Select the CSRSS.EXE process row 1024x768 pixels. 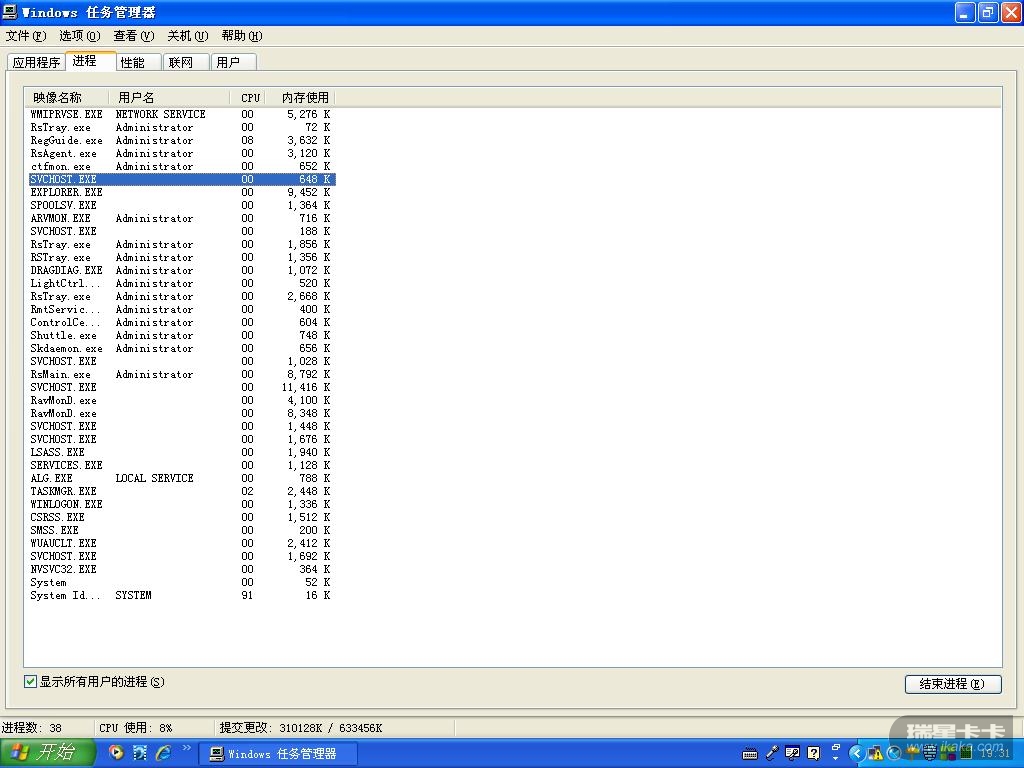tap(182, 517)
